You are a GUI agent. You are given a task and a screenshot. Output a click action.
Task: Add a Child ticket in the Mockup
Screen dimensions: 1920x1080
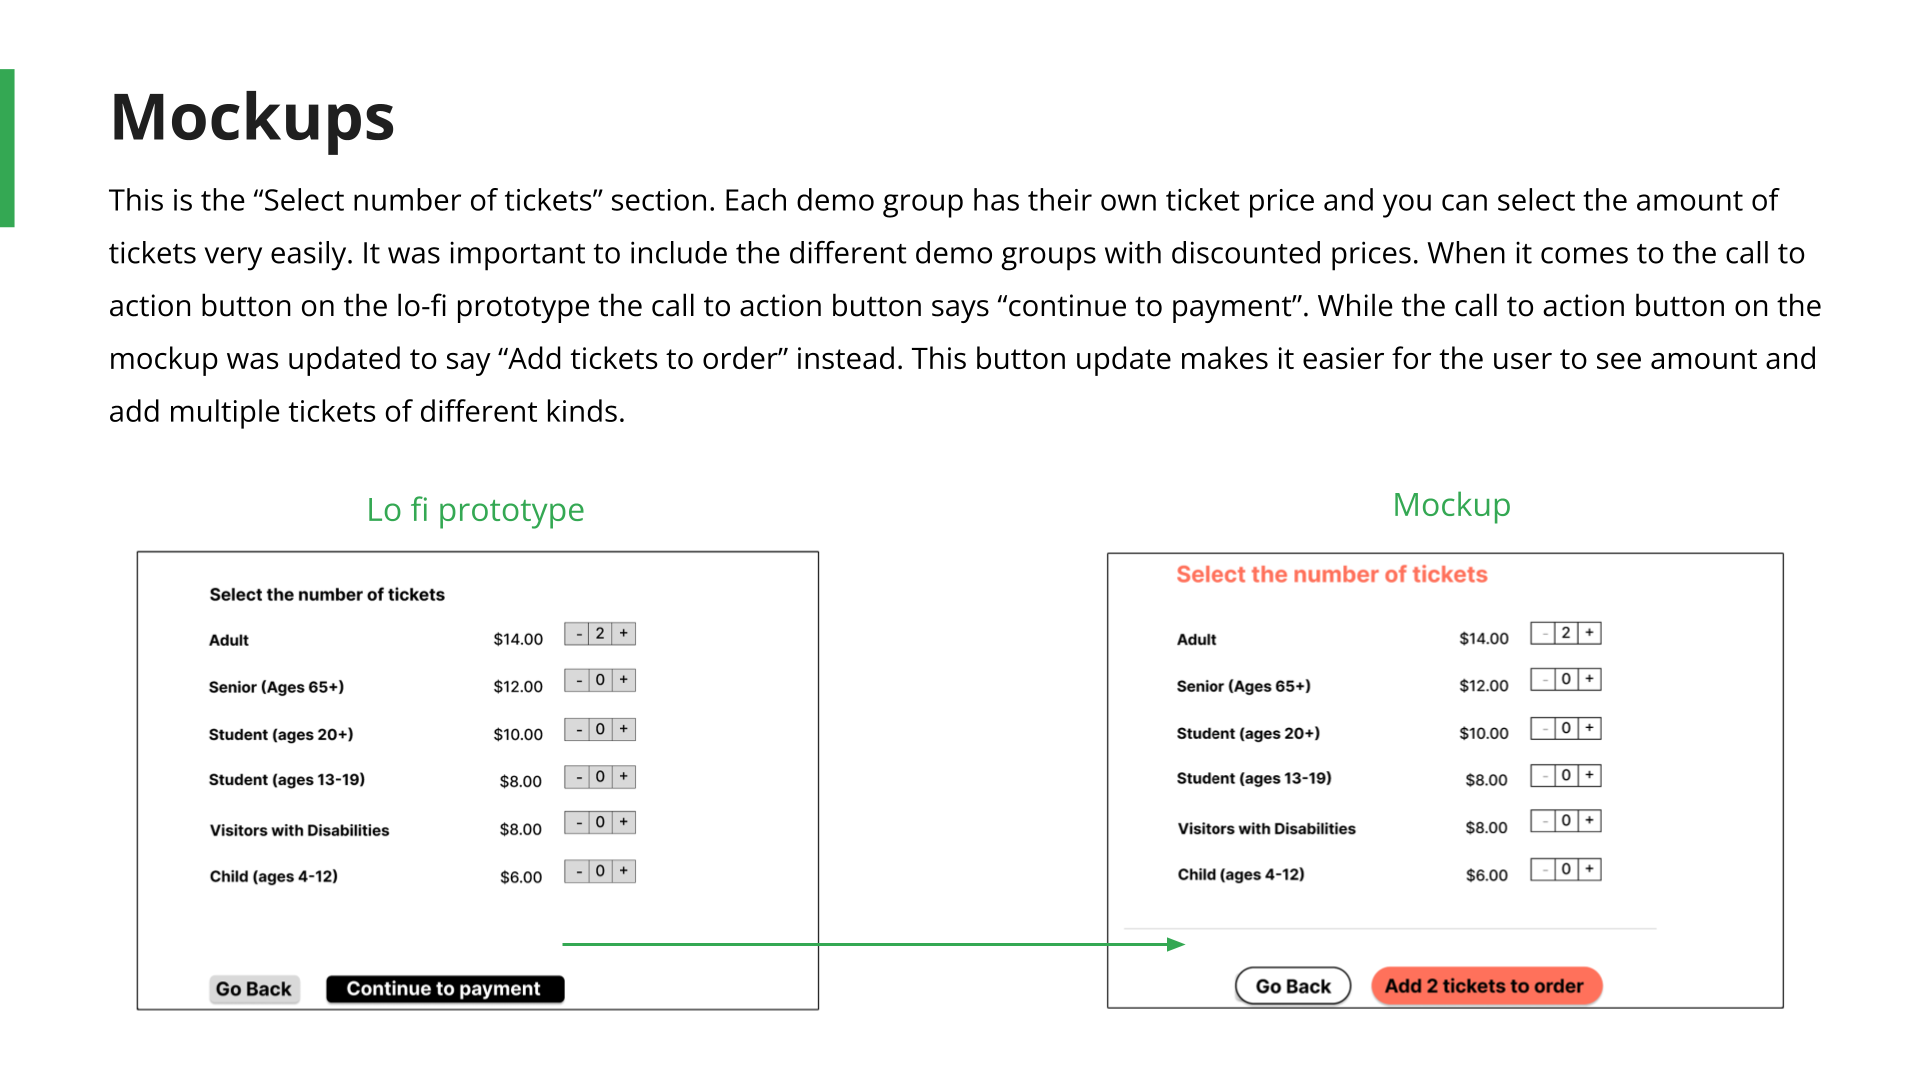pyautogui.click(x=1589, y=869)
